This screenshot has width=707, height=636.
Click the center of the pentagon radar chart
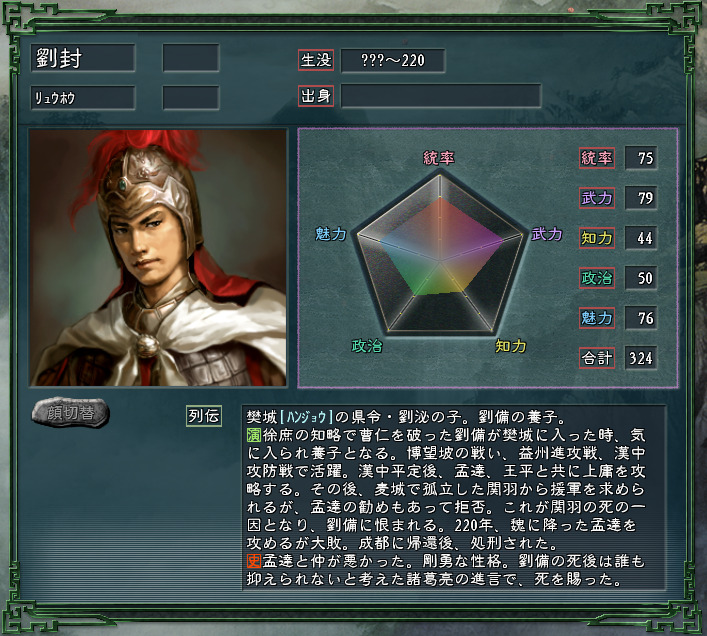[x=440, y=261]
